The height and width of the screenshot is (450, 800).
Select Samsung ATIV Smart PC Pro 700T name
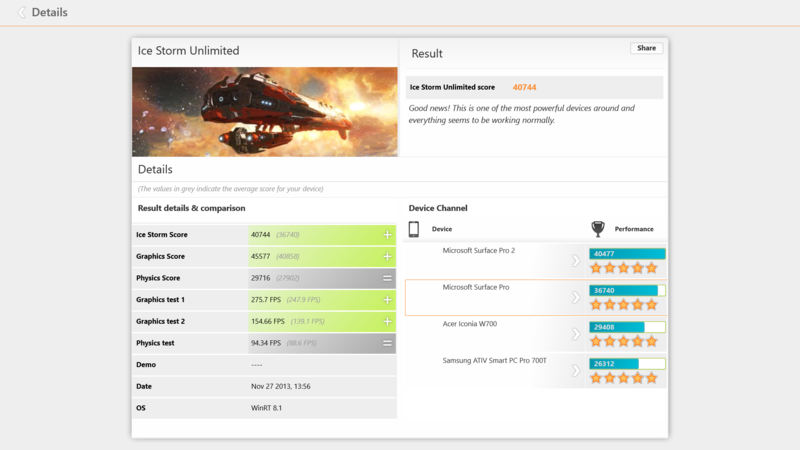(494, 361)
